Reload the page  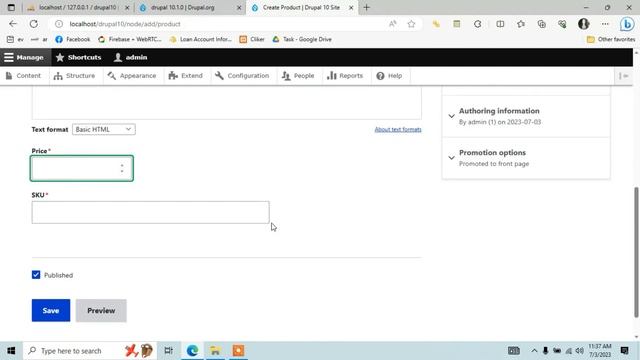pos(33,24)
